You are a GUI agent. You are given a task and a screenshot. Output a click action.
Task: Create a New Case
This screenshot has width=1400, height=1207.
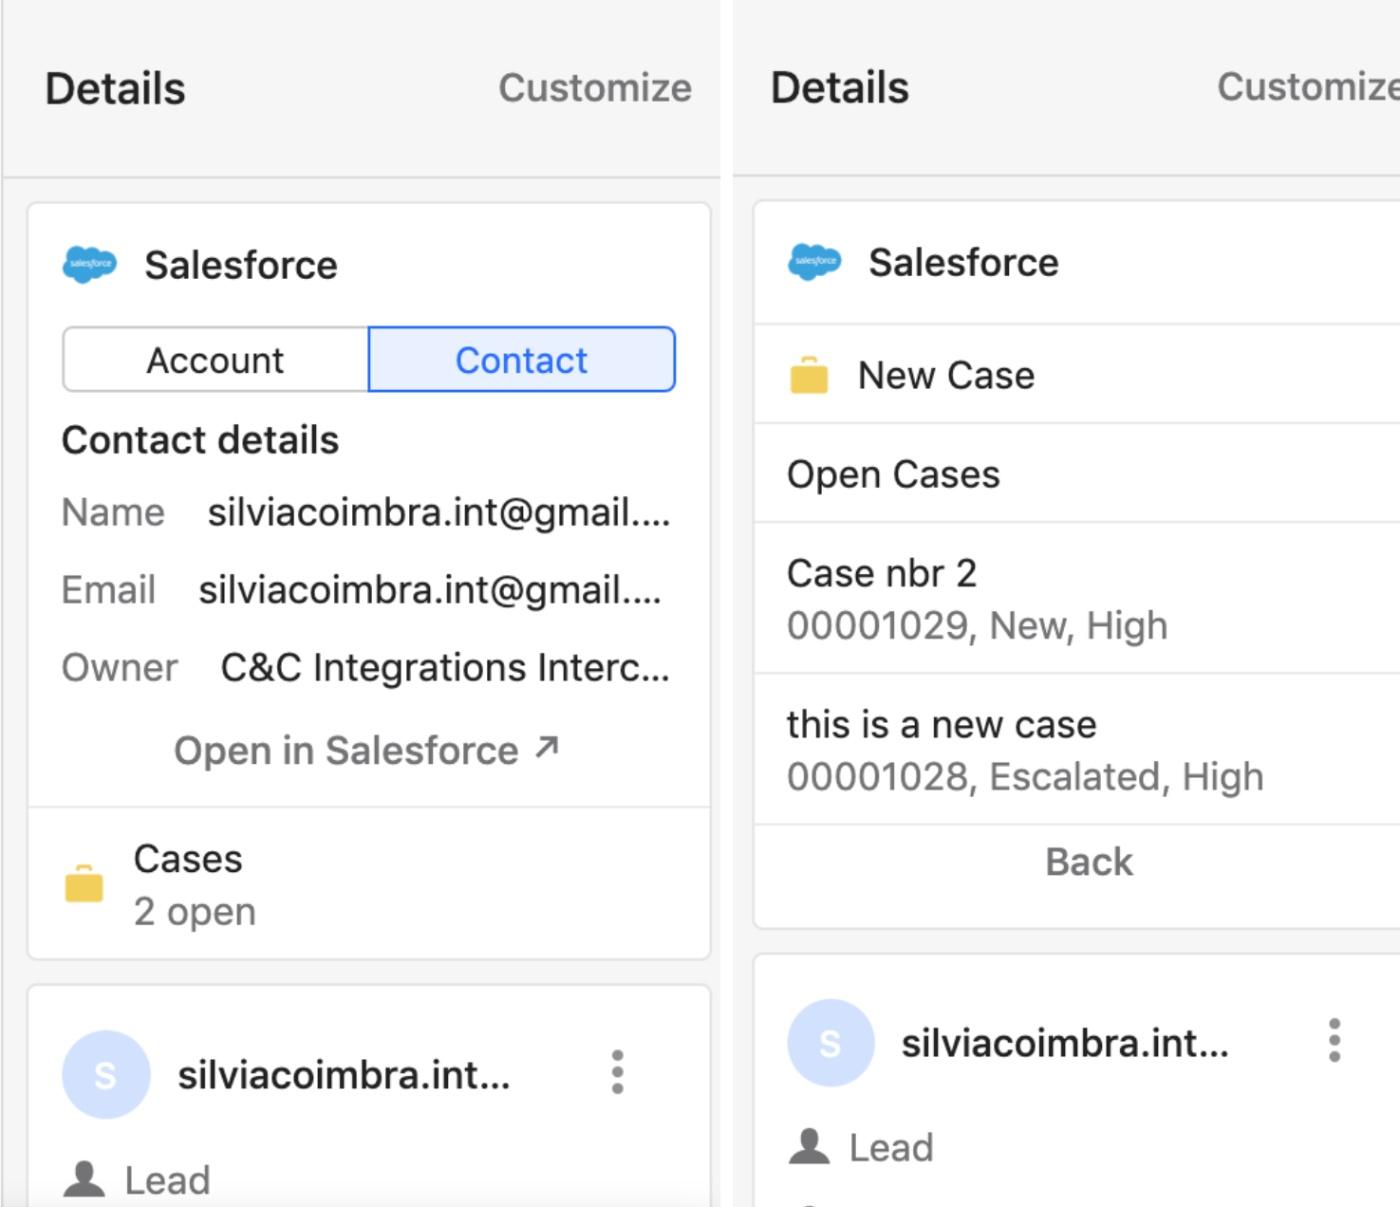tap(1077, 375)
